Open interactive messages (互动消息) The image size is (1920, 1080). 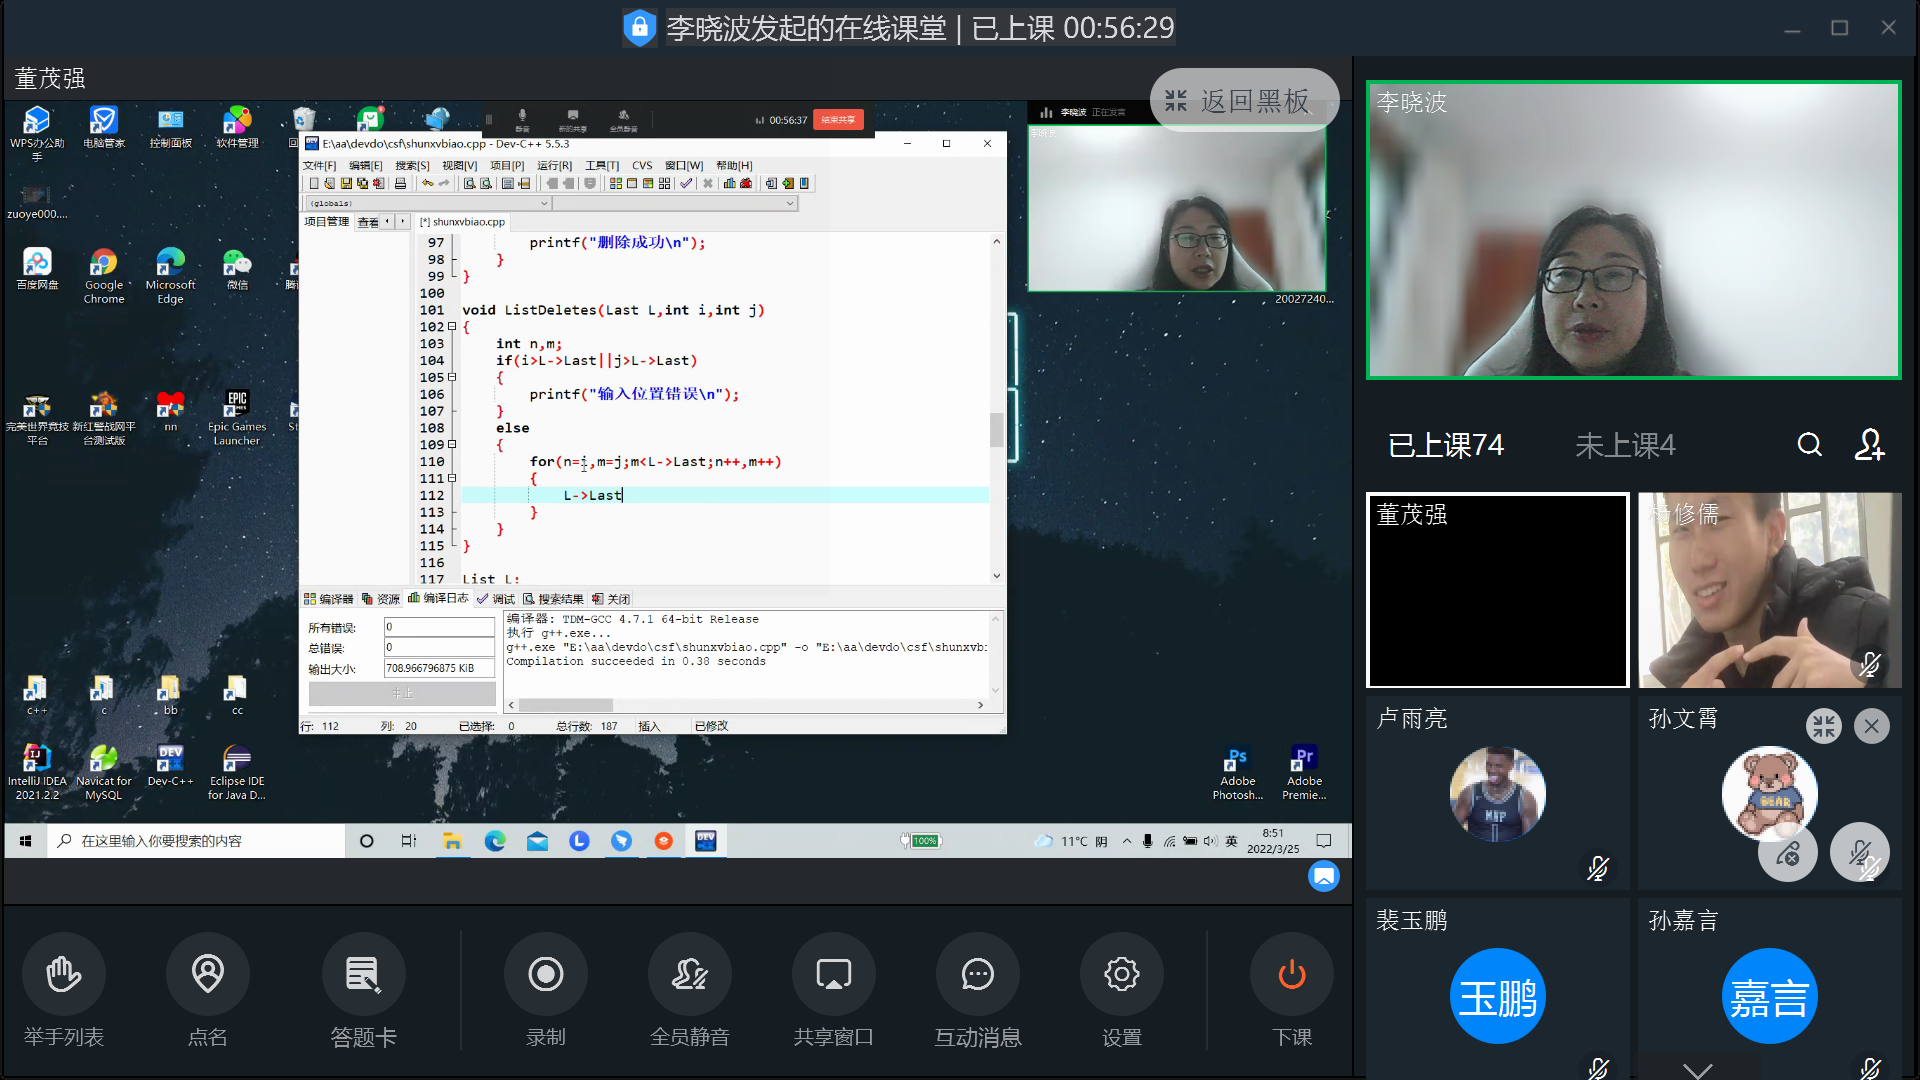click(x=977, y=974)
